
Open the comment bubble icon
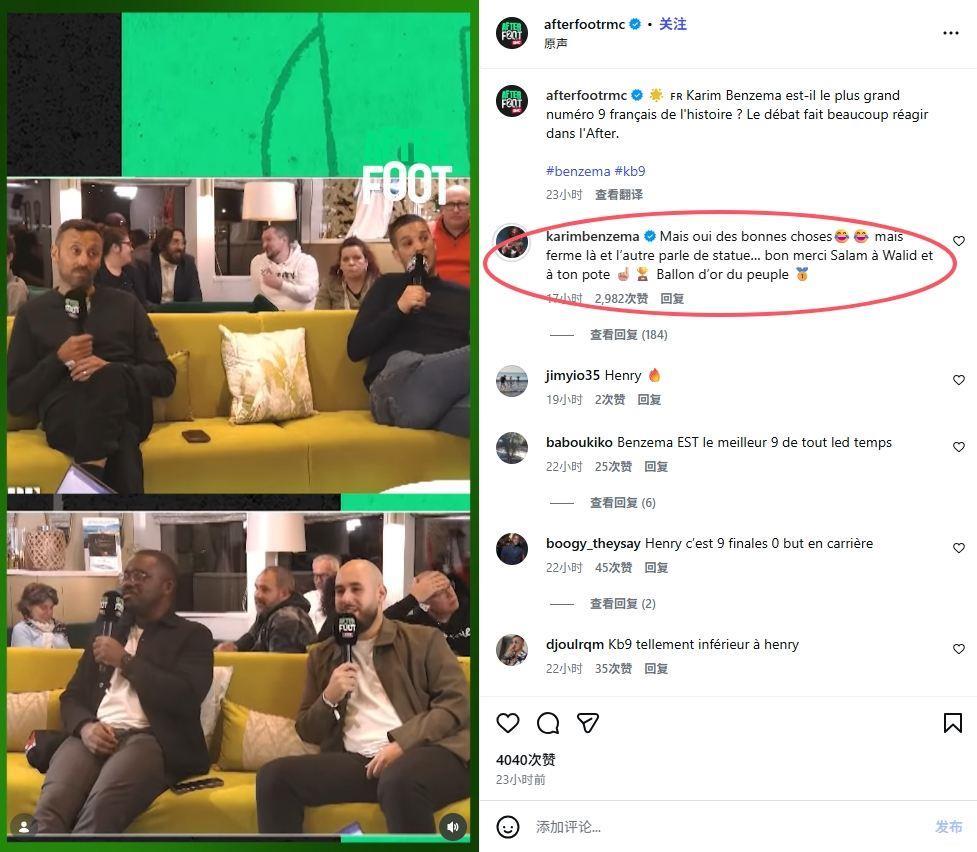[x=548, y=723]
